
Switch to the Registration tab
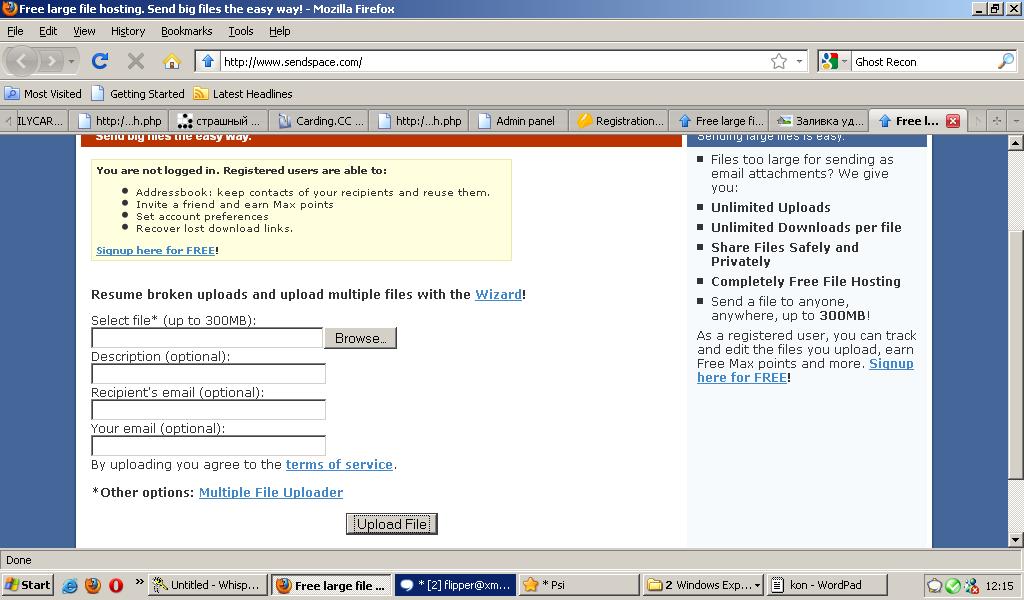coord(619,121)
